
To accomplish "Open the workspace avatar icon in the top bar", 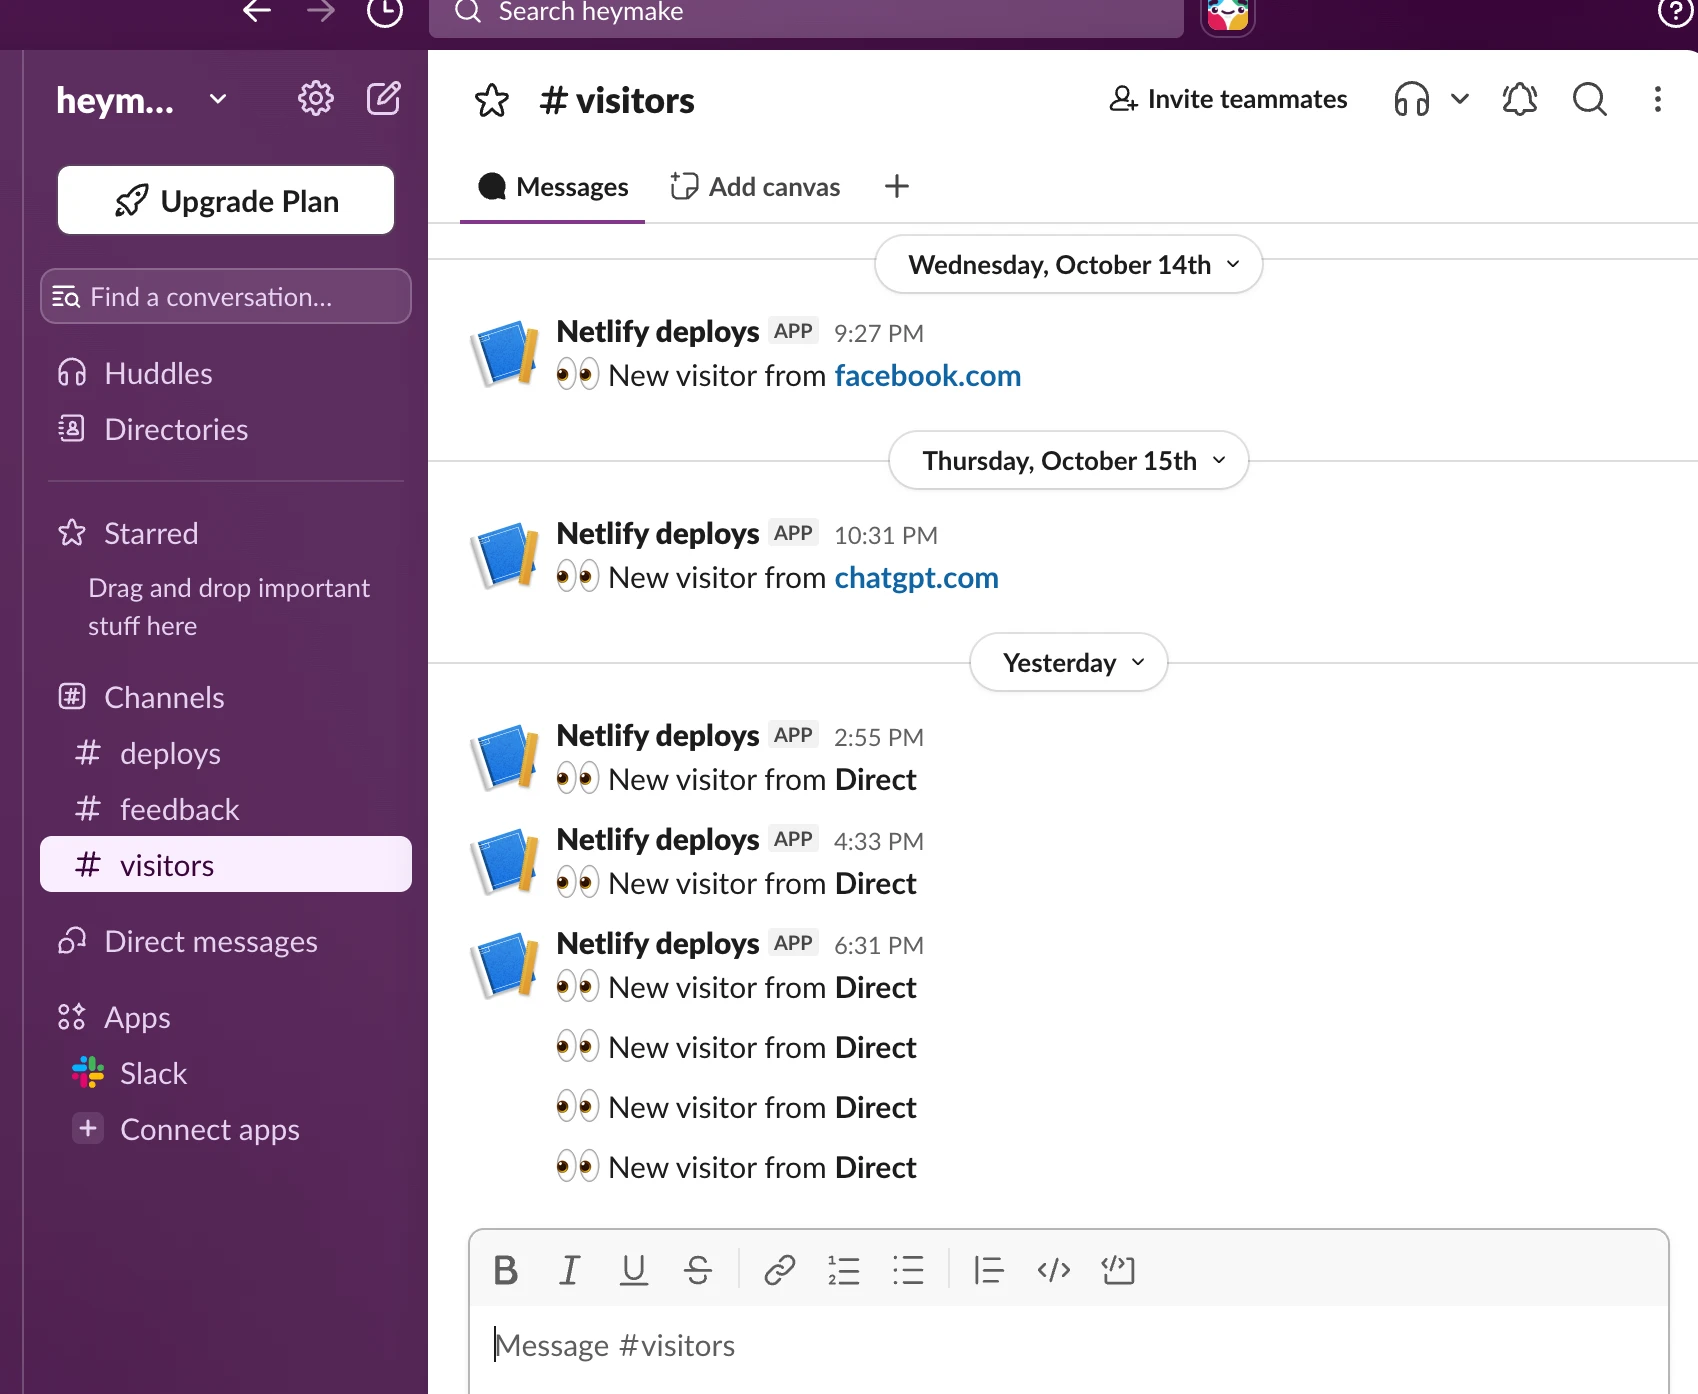I will [1228, 15].
